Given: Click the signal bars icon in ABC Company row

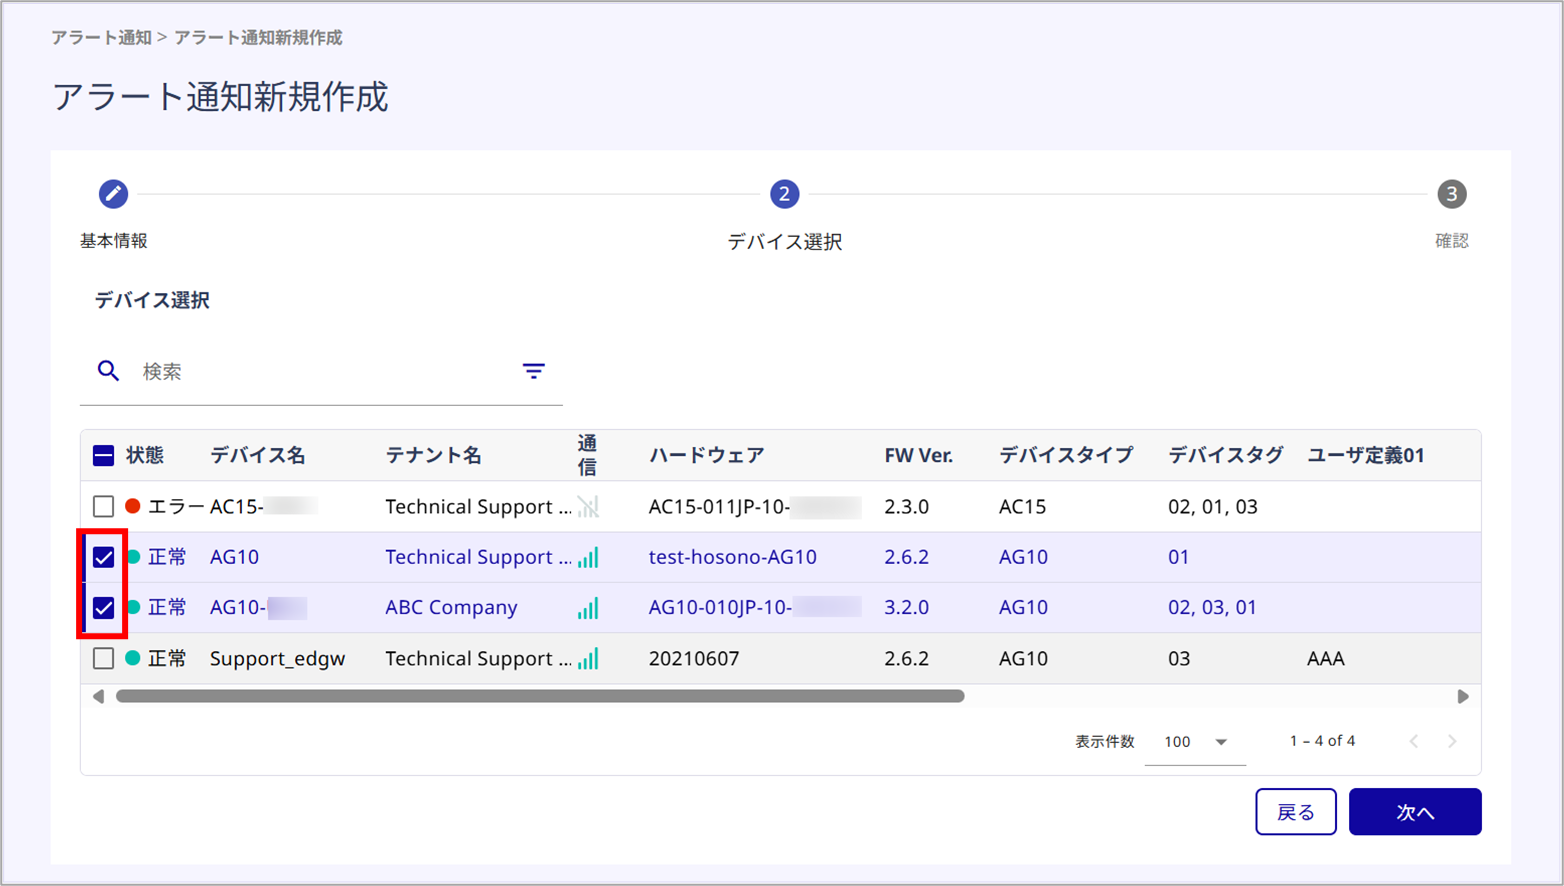Looking at the screenshot, I should [x=588, y=608].
